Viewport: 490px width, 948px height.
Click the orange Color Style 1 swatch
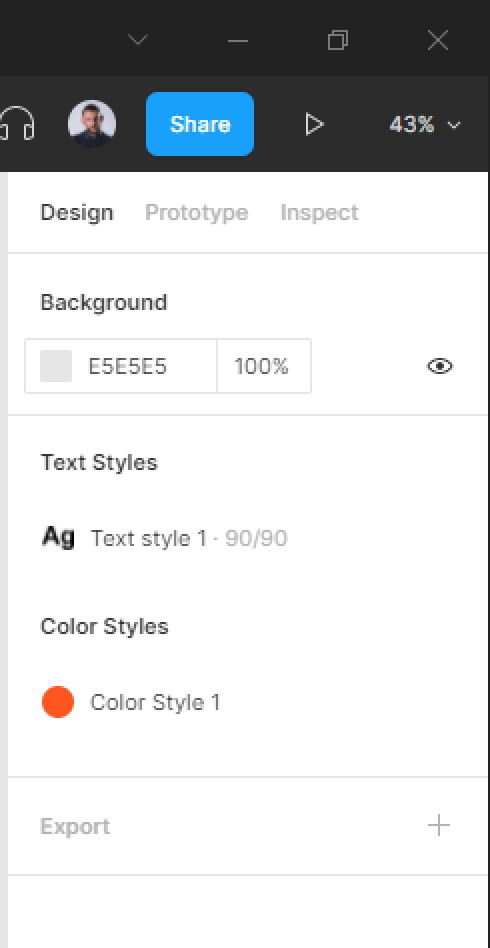pos(58,702)
